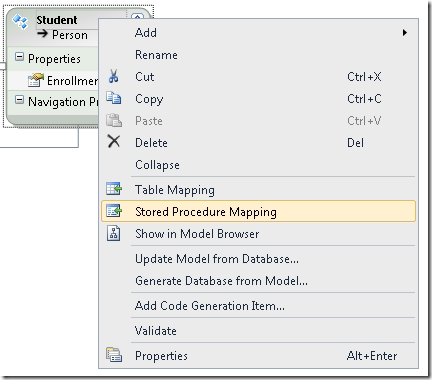Collapse the Navigation Properties section
432x380 pixels.
[19, 99]
